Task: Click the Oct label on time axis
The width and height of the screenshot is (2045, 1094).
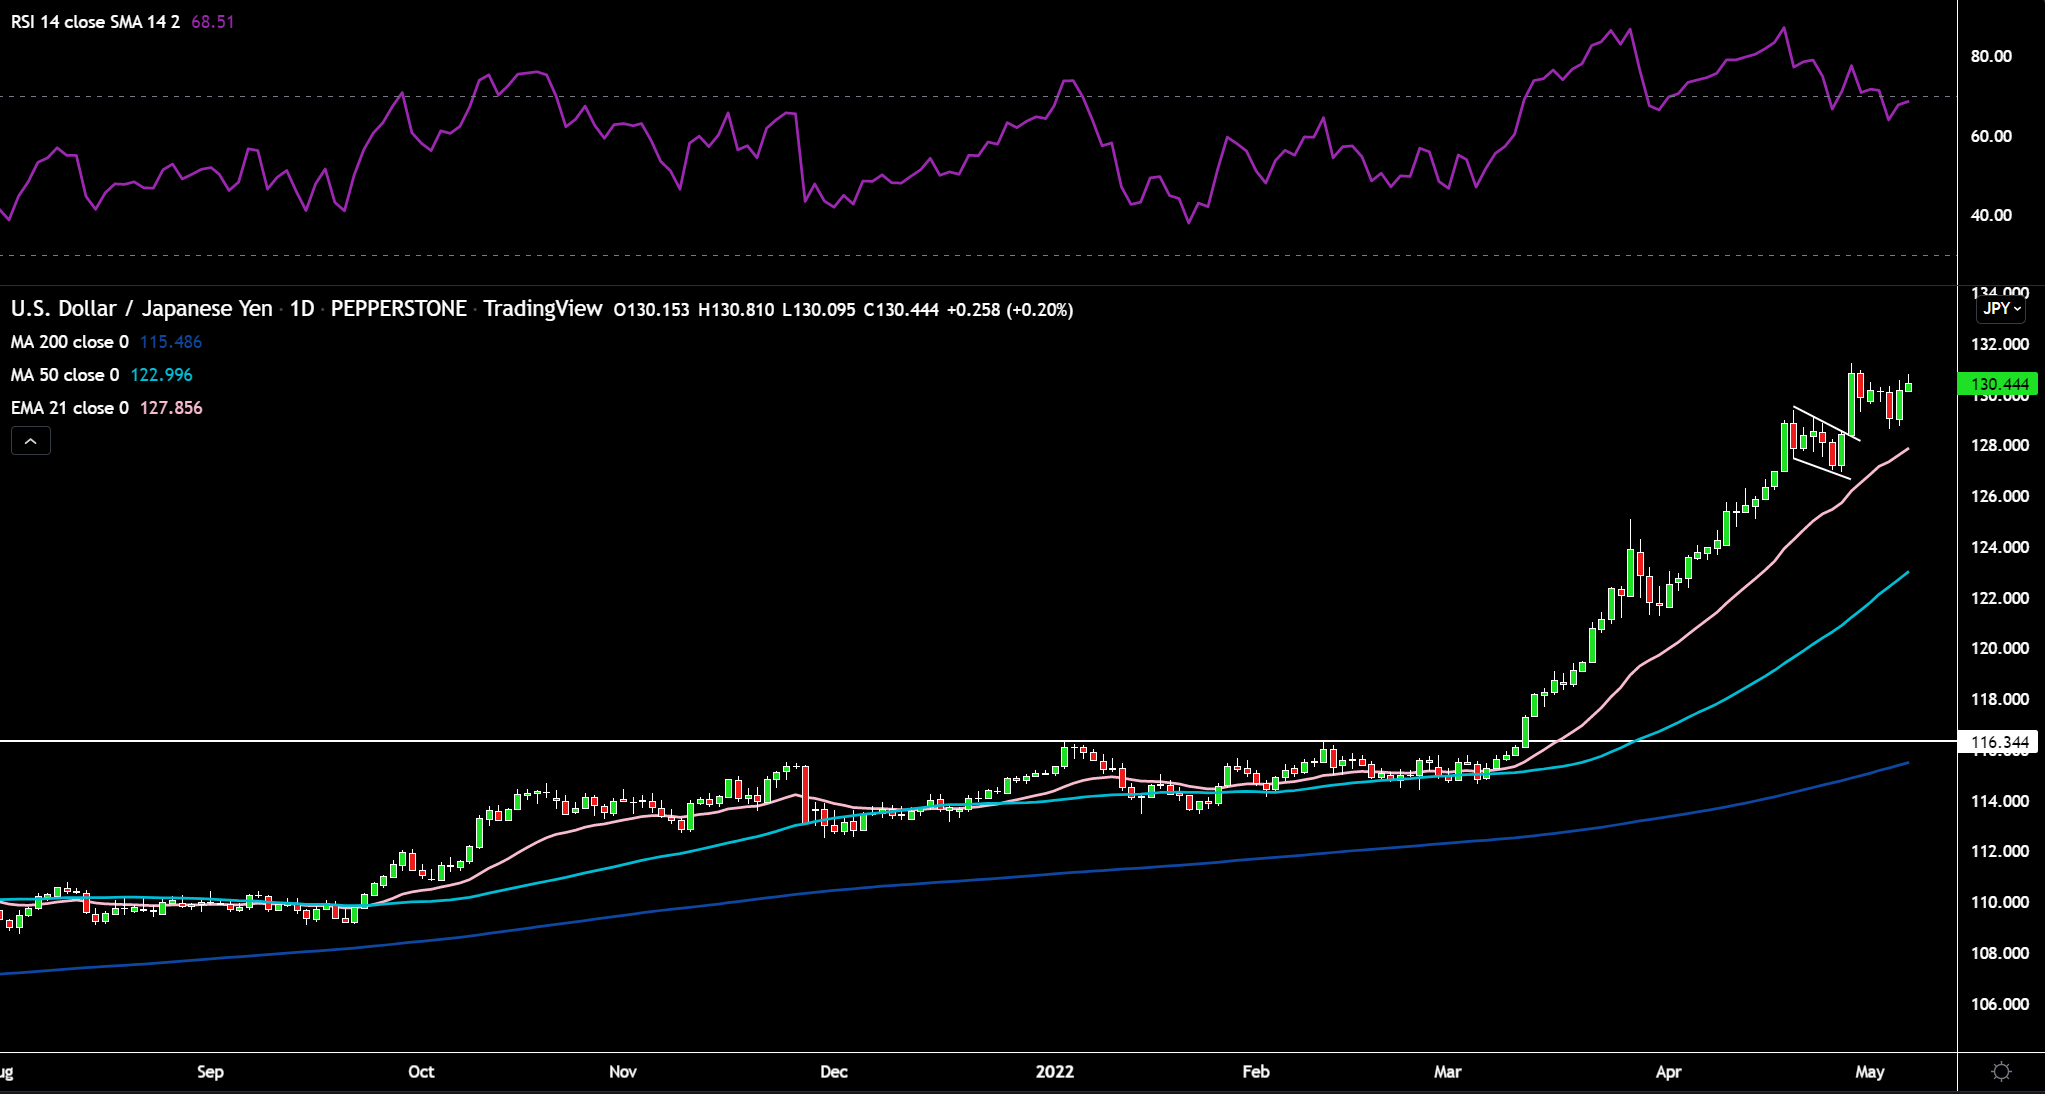Action: [x=421, y=1072]
